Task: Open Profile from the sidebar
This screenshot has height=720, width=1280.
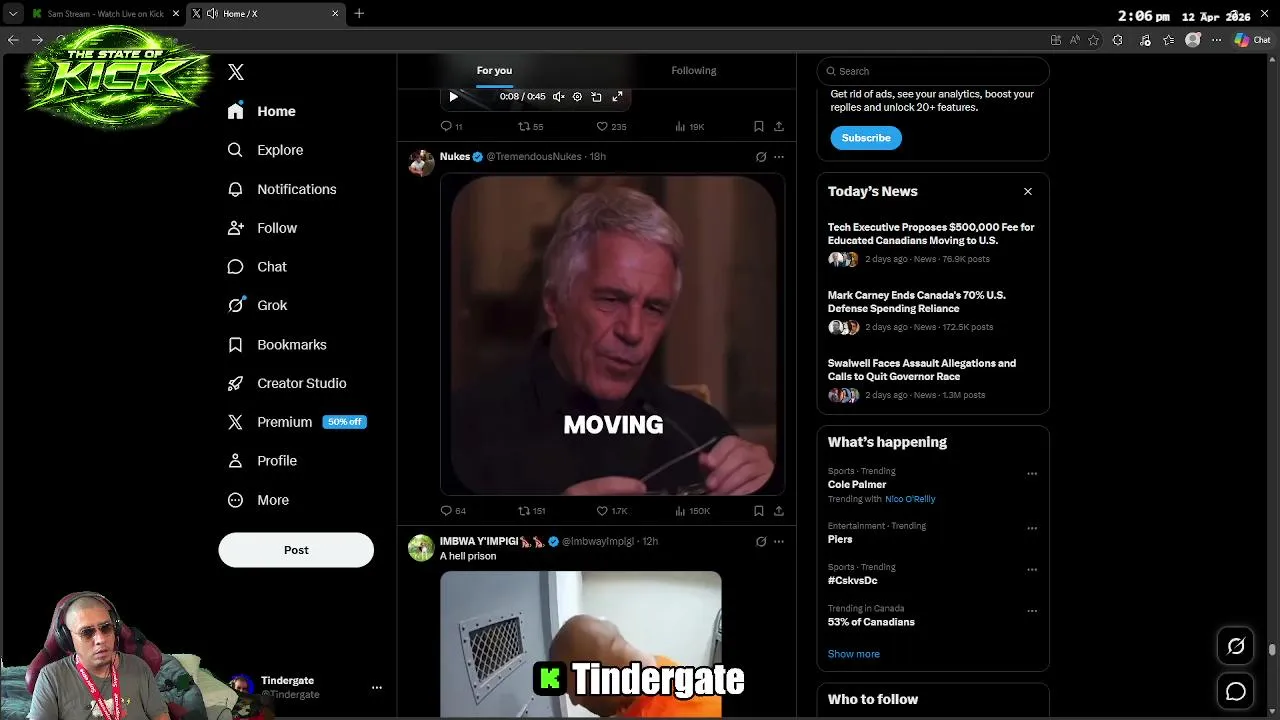Action: pos(263,461)
